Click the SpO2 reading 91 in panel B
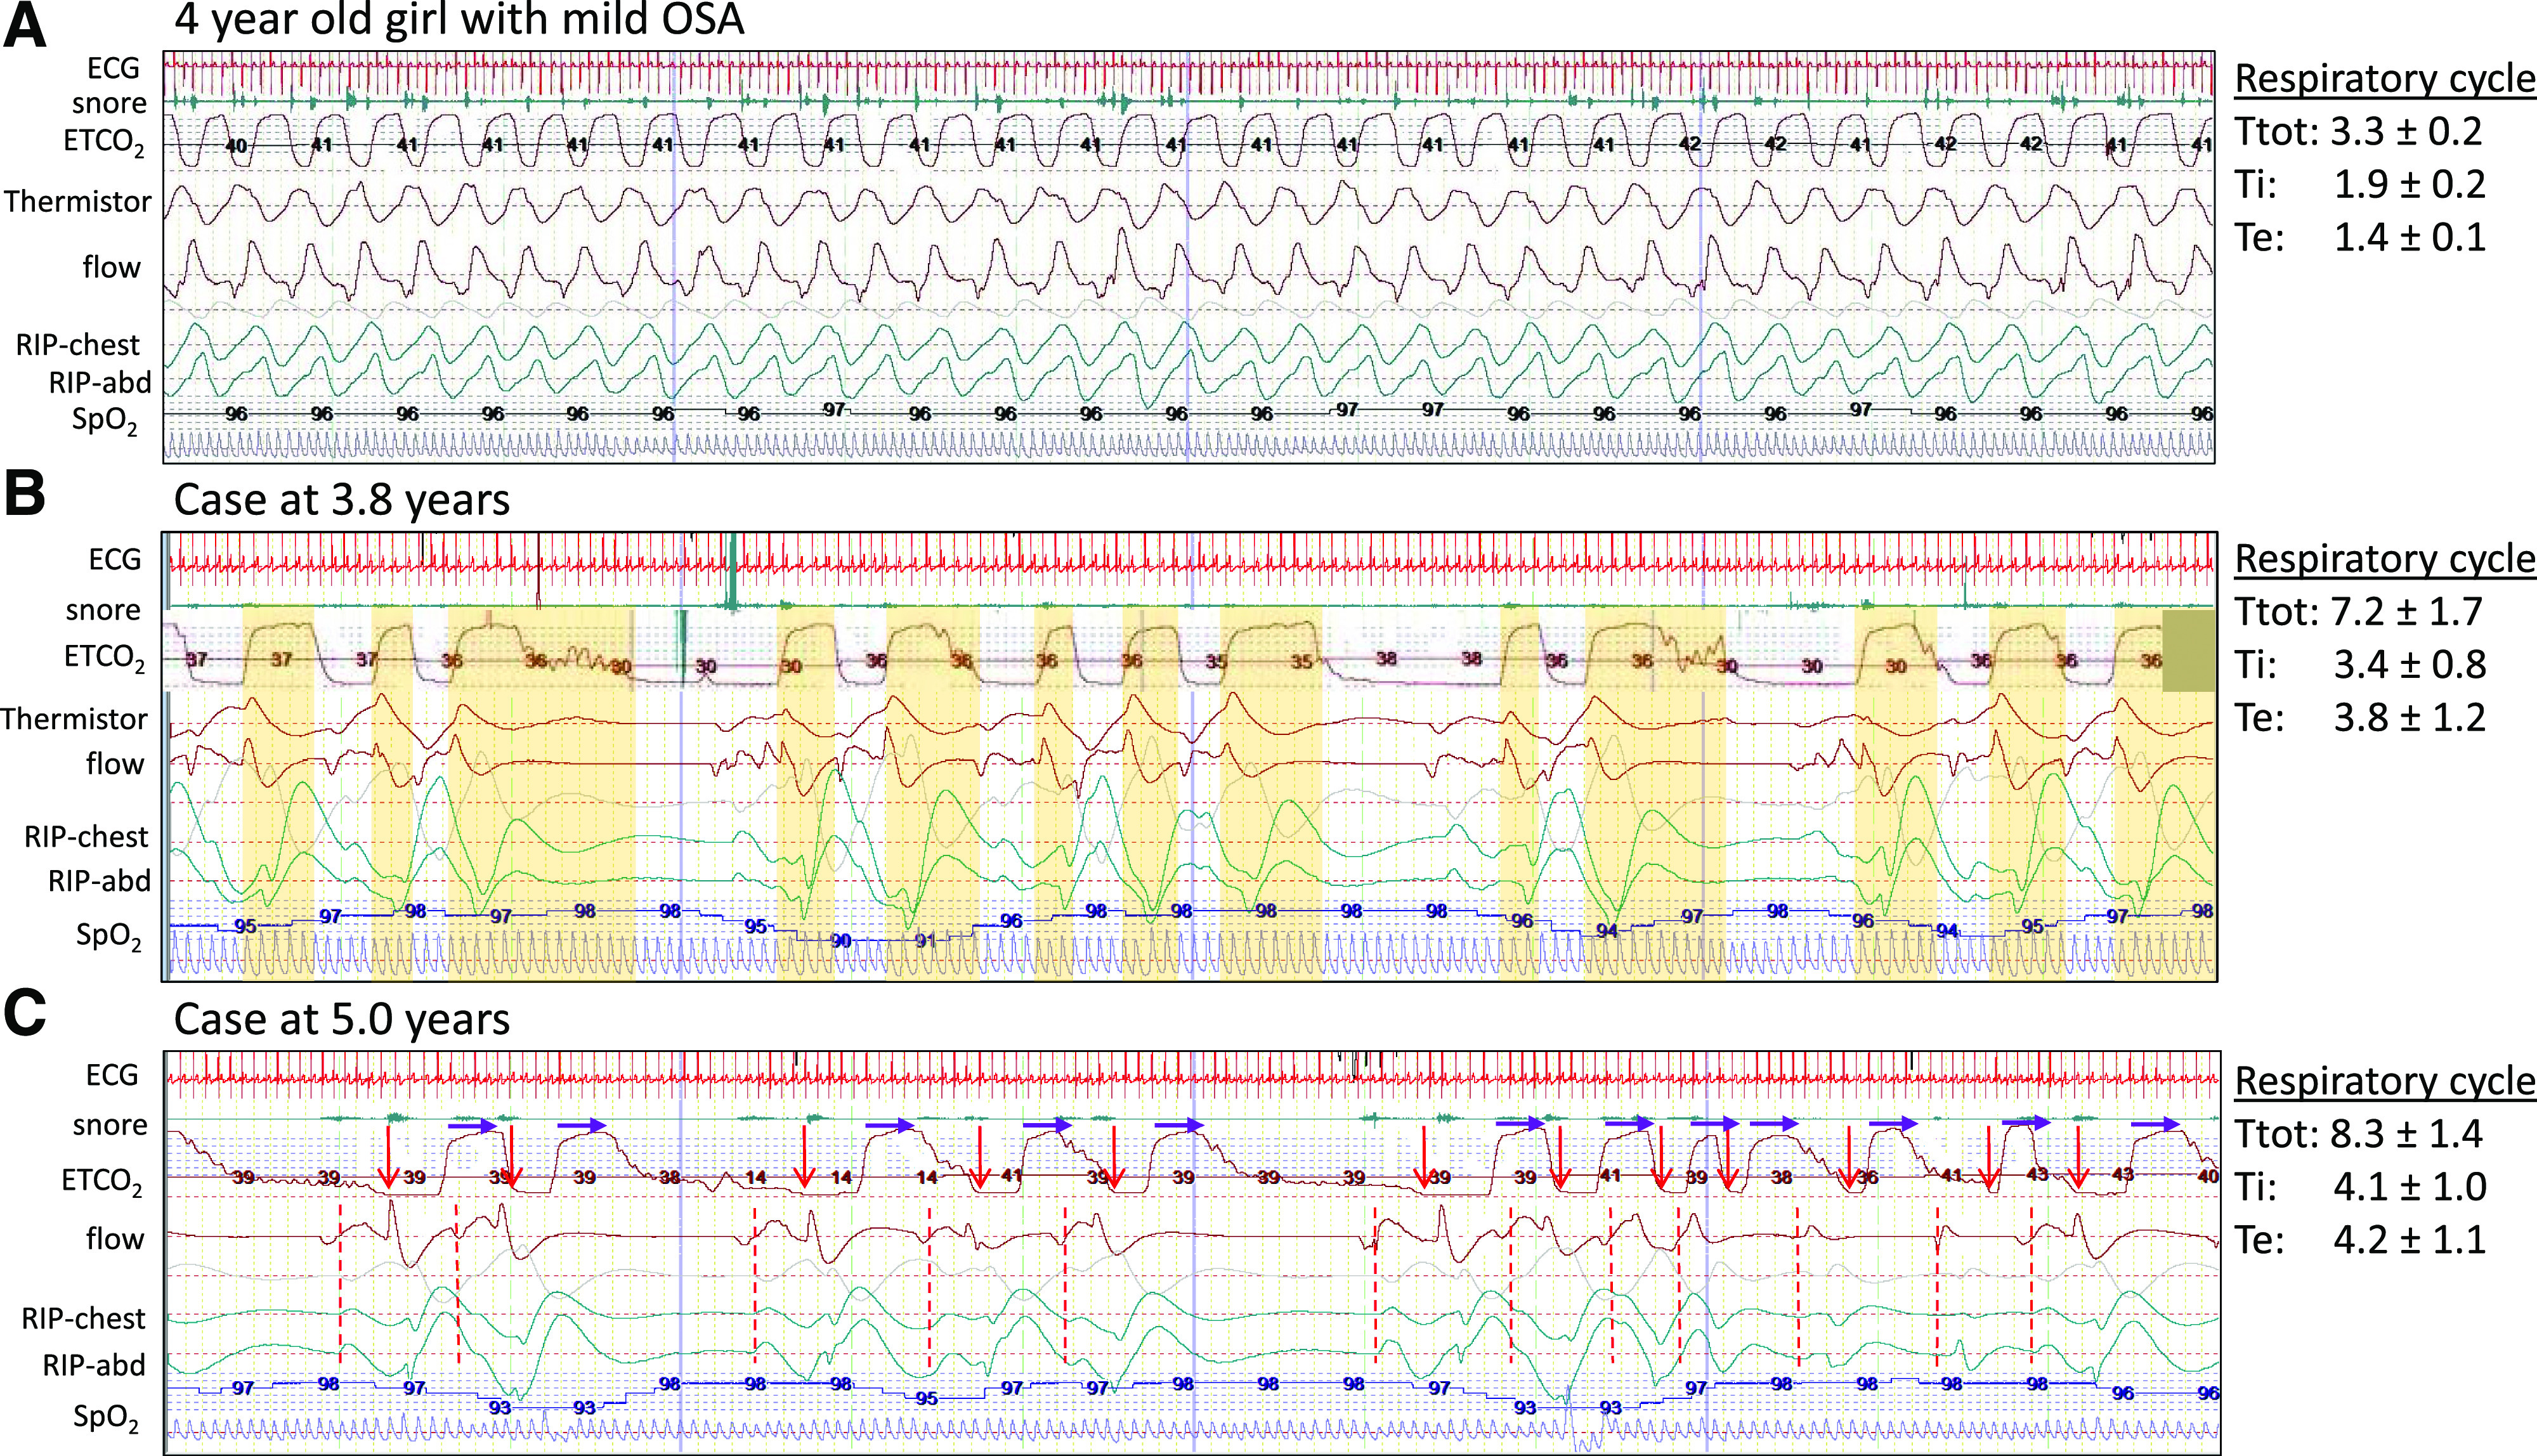The image size is (2537, 1456). point(925,941)
